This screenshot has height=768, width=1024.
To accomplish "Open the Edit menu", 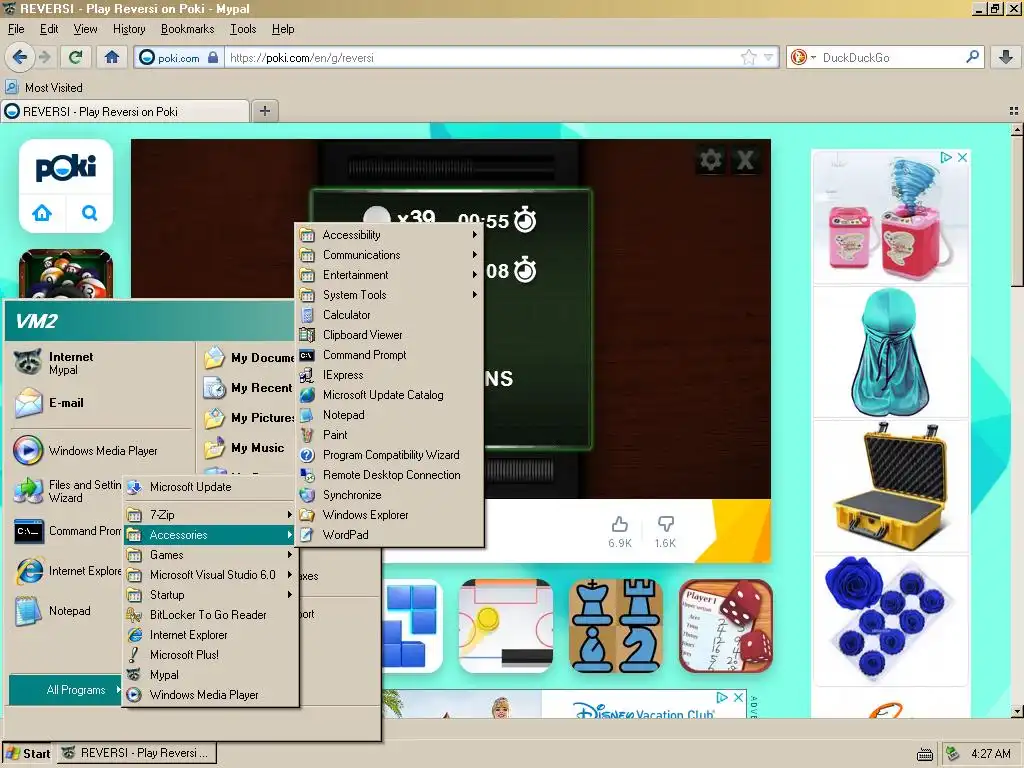I will click(49, 29).
